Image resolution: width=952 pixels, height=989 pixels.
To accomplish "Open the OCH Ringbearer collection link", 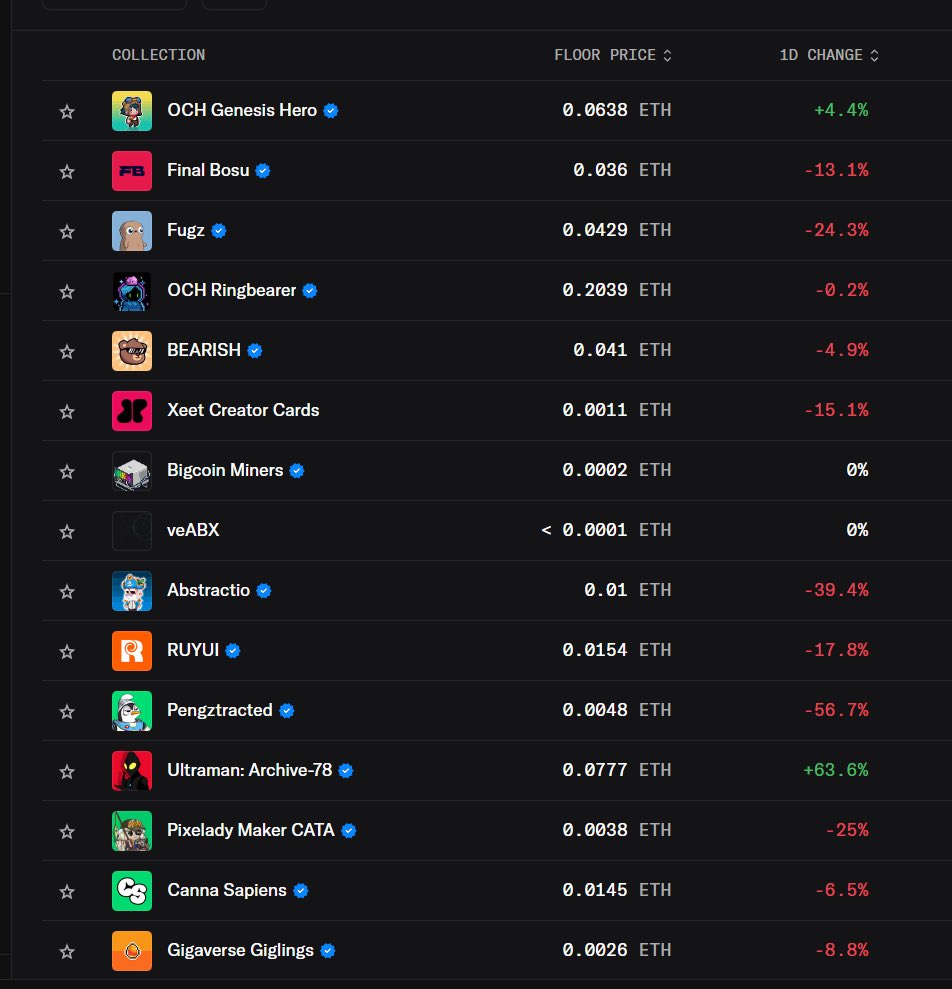I will [x=232, y=290].
